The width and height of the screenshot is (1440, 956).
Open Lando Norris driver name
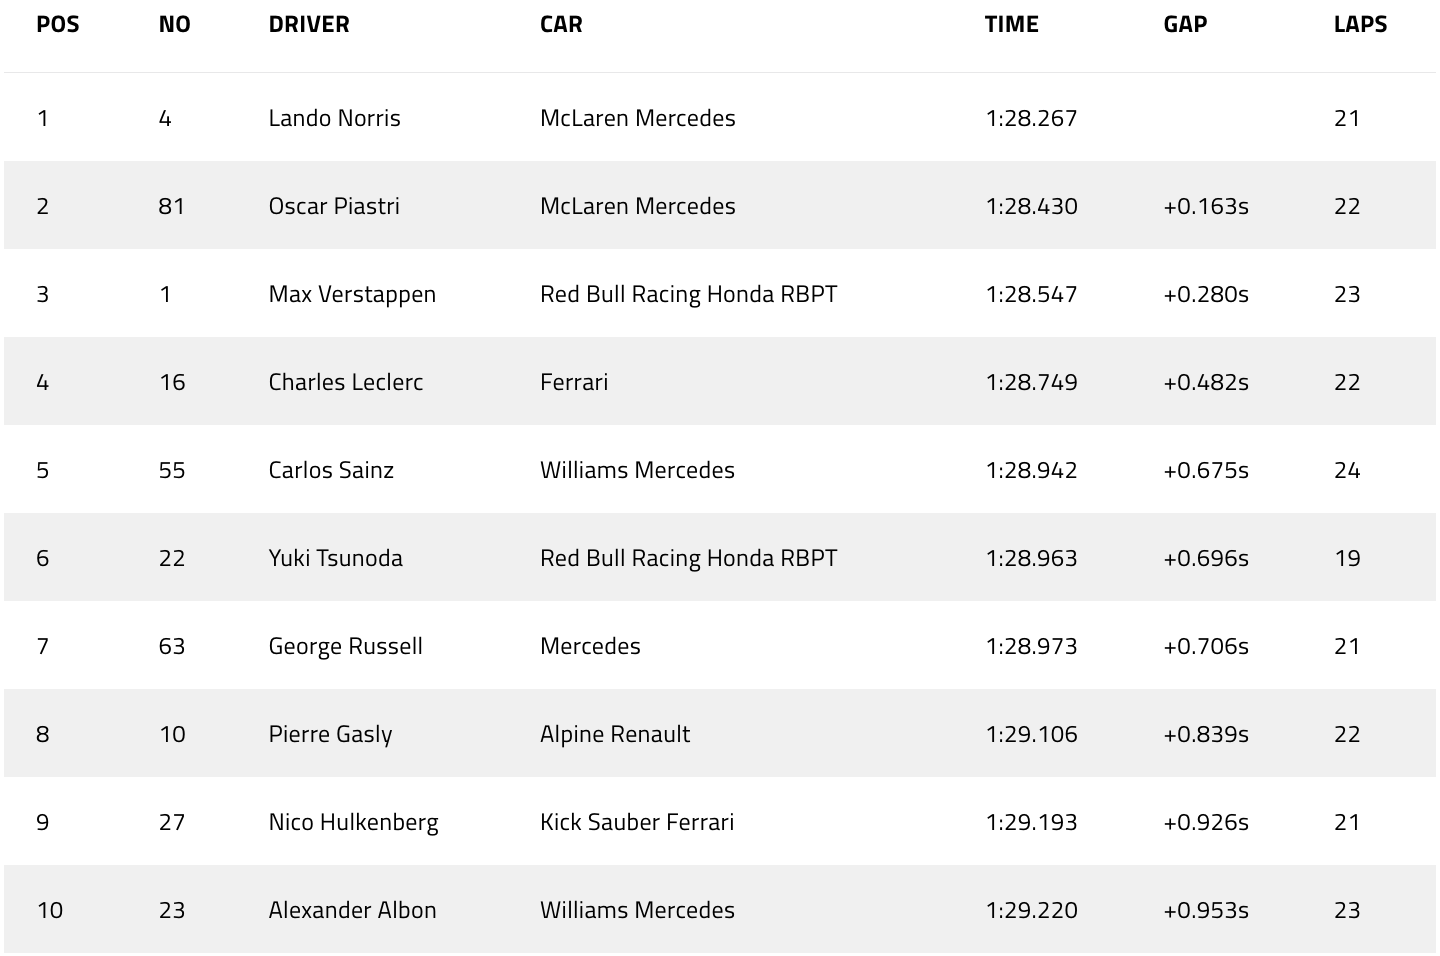[335, 118]
